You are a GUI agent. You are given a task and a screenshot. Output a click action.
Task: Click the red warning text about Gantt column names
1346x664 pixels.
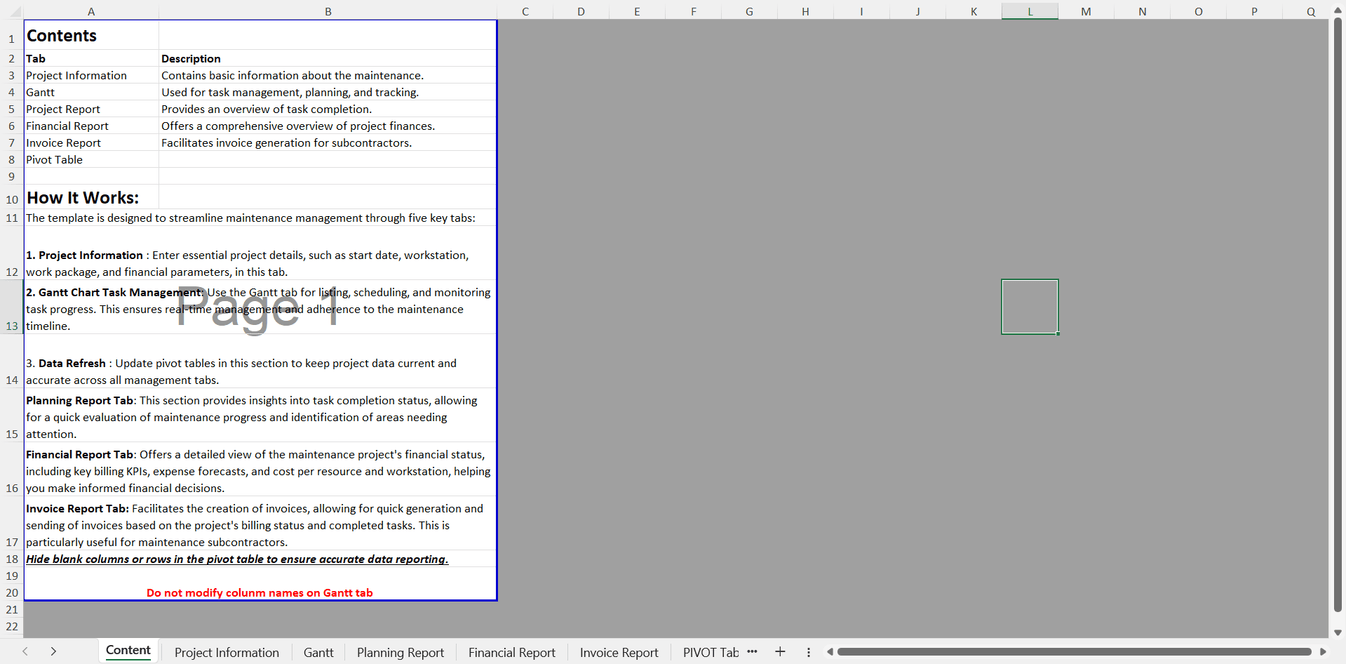click(x=260, y=592)
